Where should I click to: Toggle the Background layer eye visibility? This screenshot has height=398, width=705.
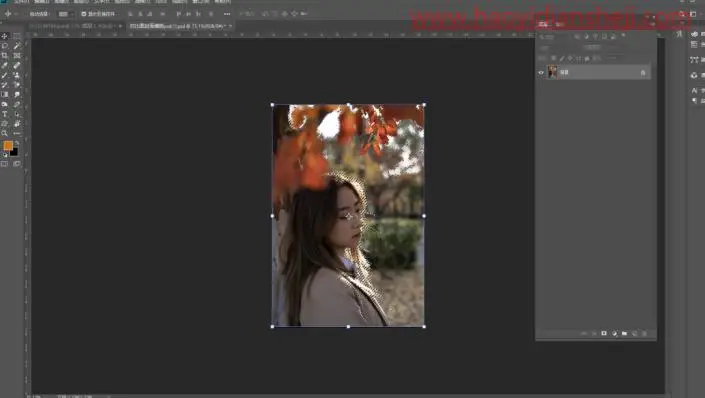pyautogui.click(x=541, y=72)
